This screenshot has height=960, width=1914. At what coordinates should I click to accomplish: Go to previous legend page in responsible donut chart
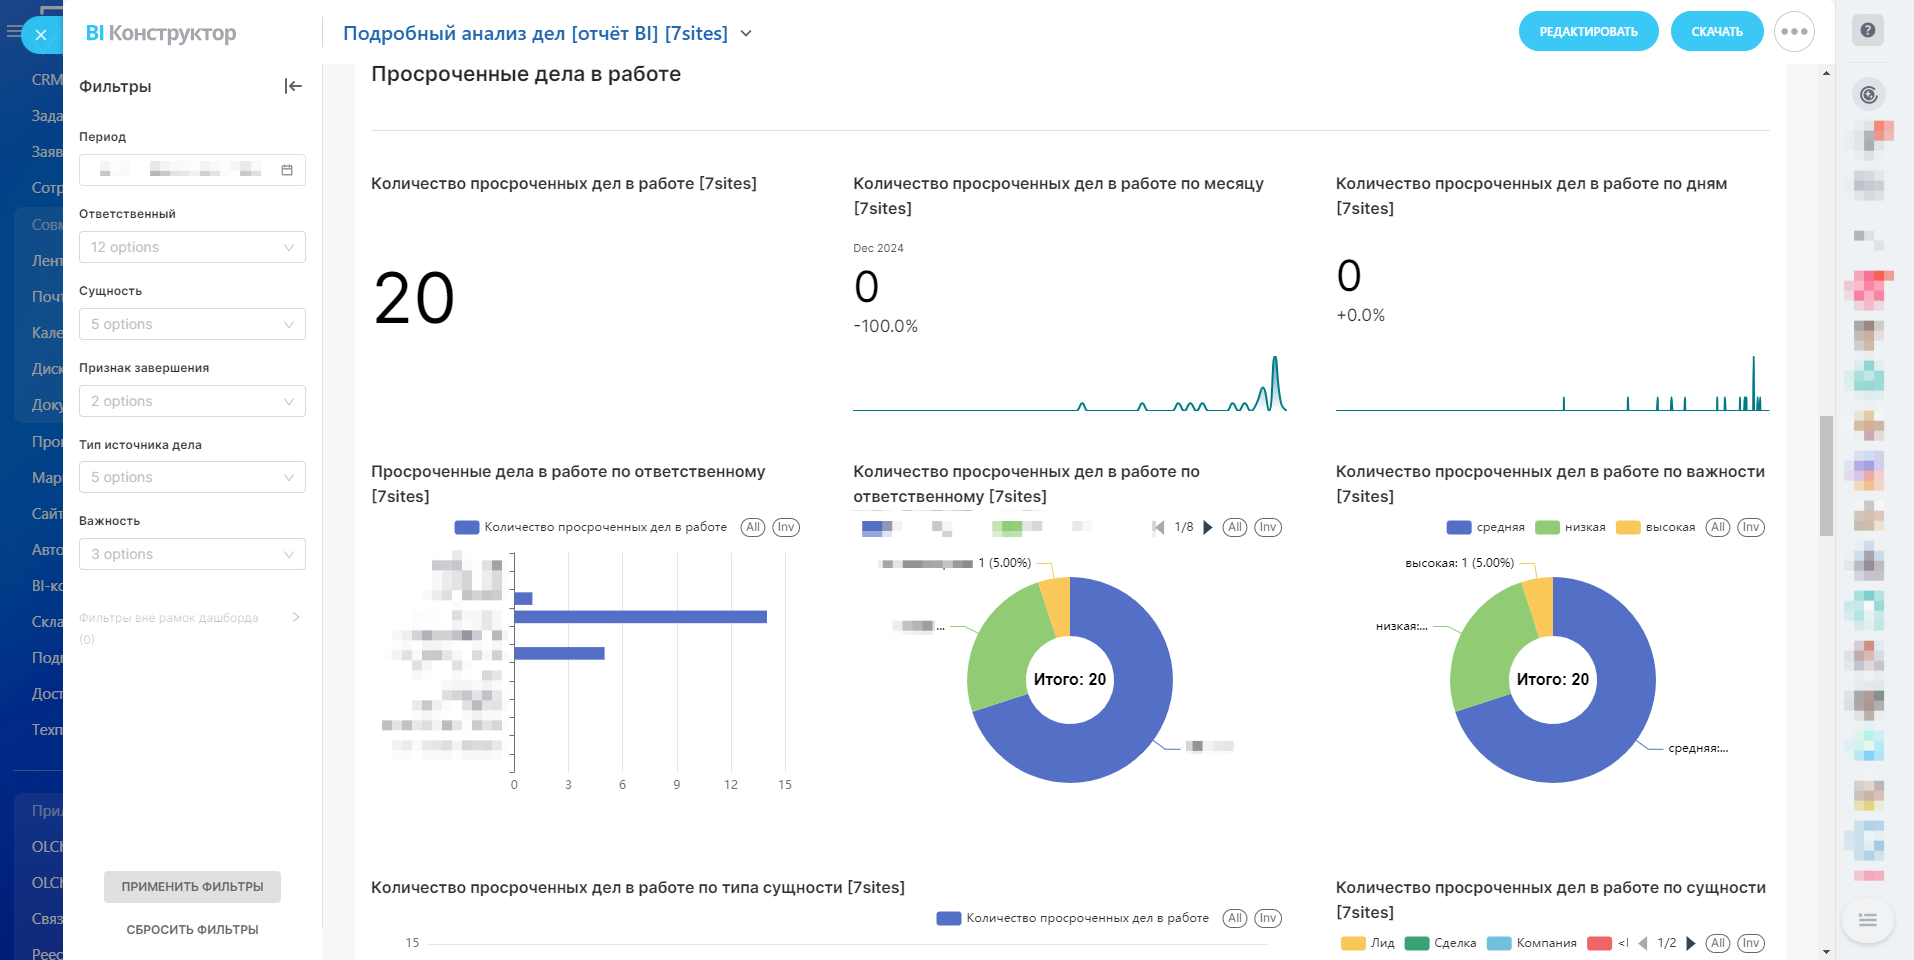(x=1159, y=527)
